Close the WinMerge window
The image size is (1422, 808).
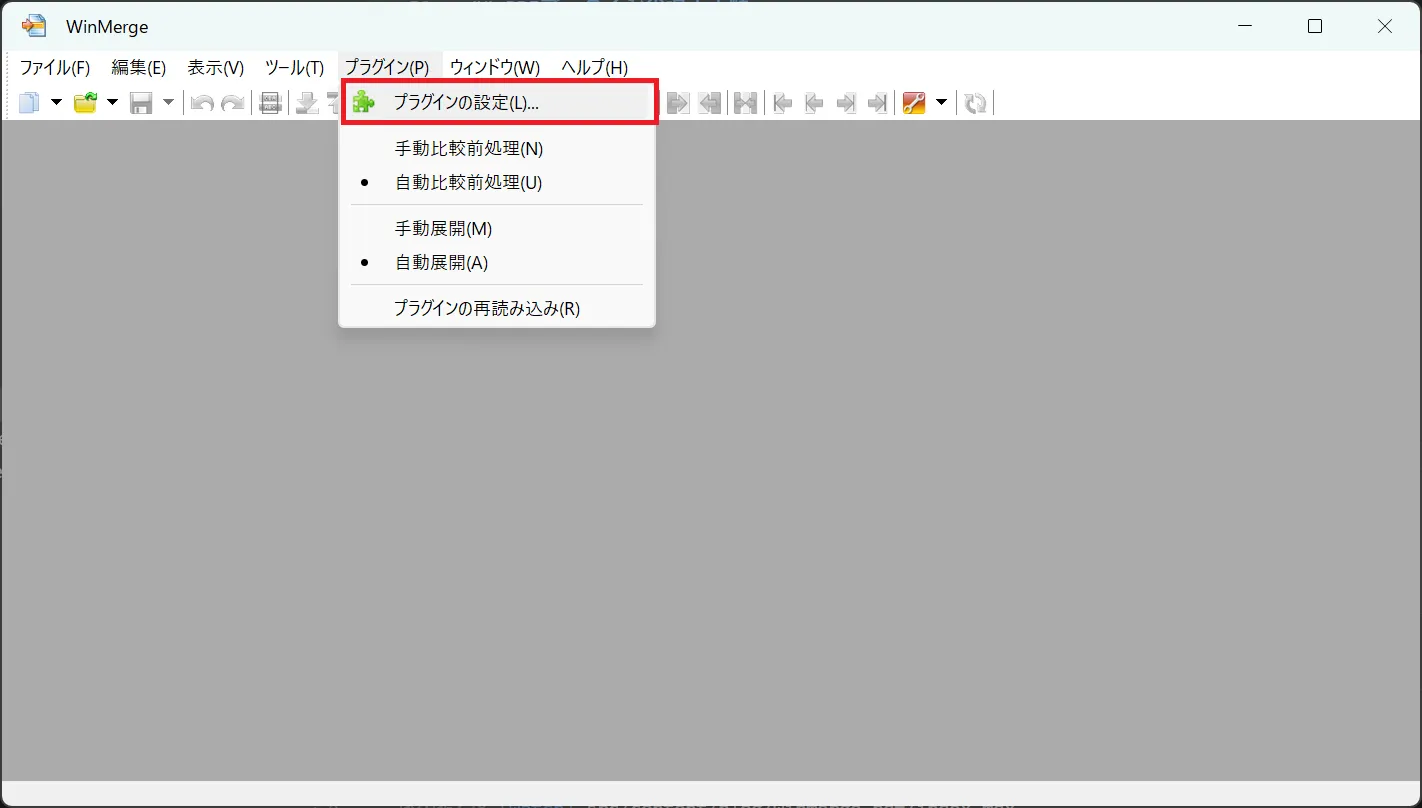pos(1385,26)
